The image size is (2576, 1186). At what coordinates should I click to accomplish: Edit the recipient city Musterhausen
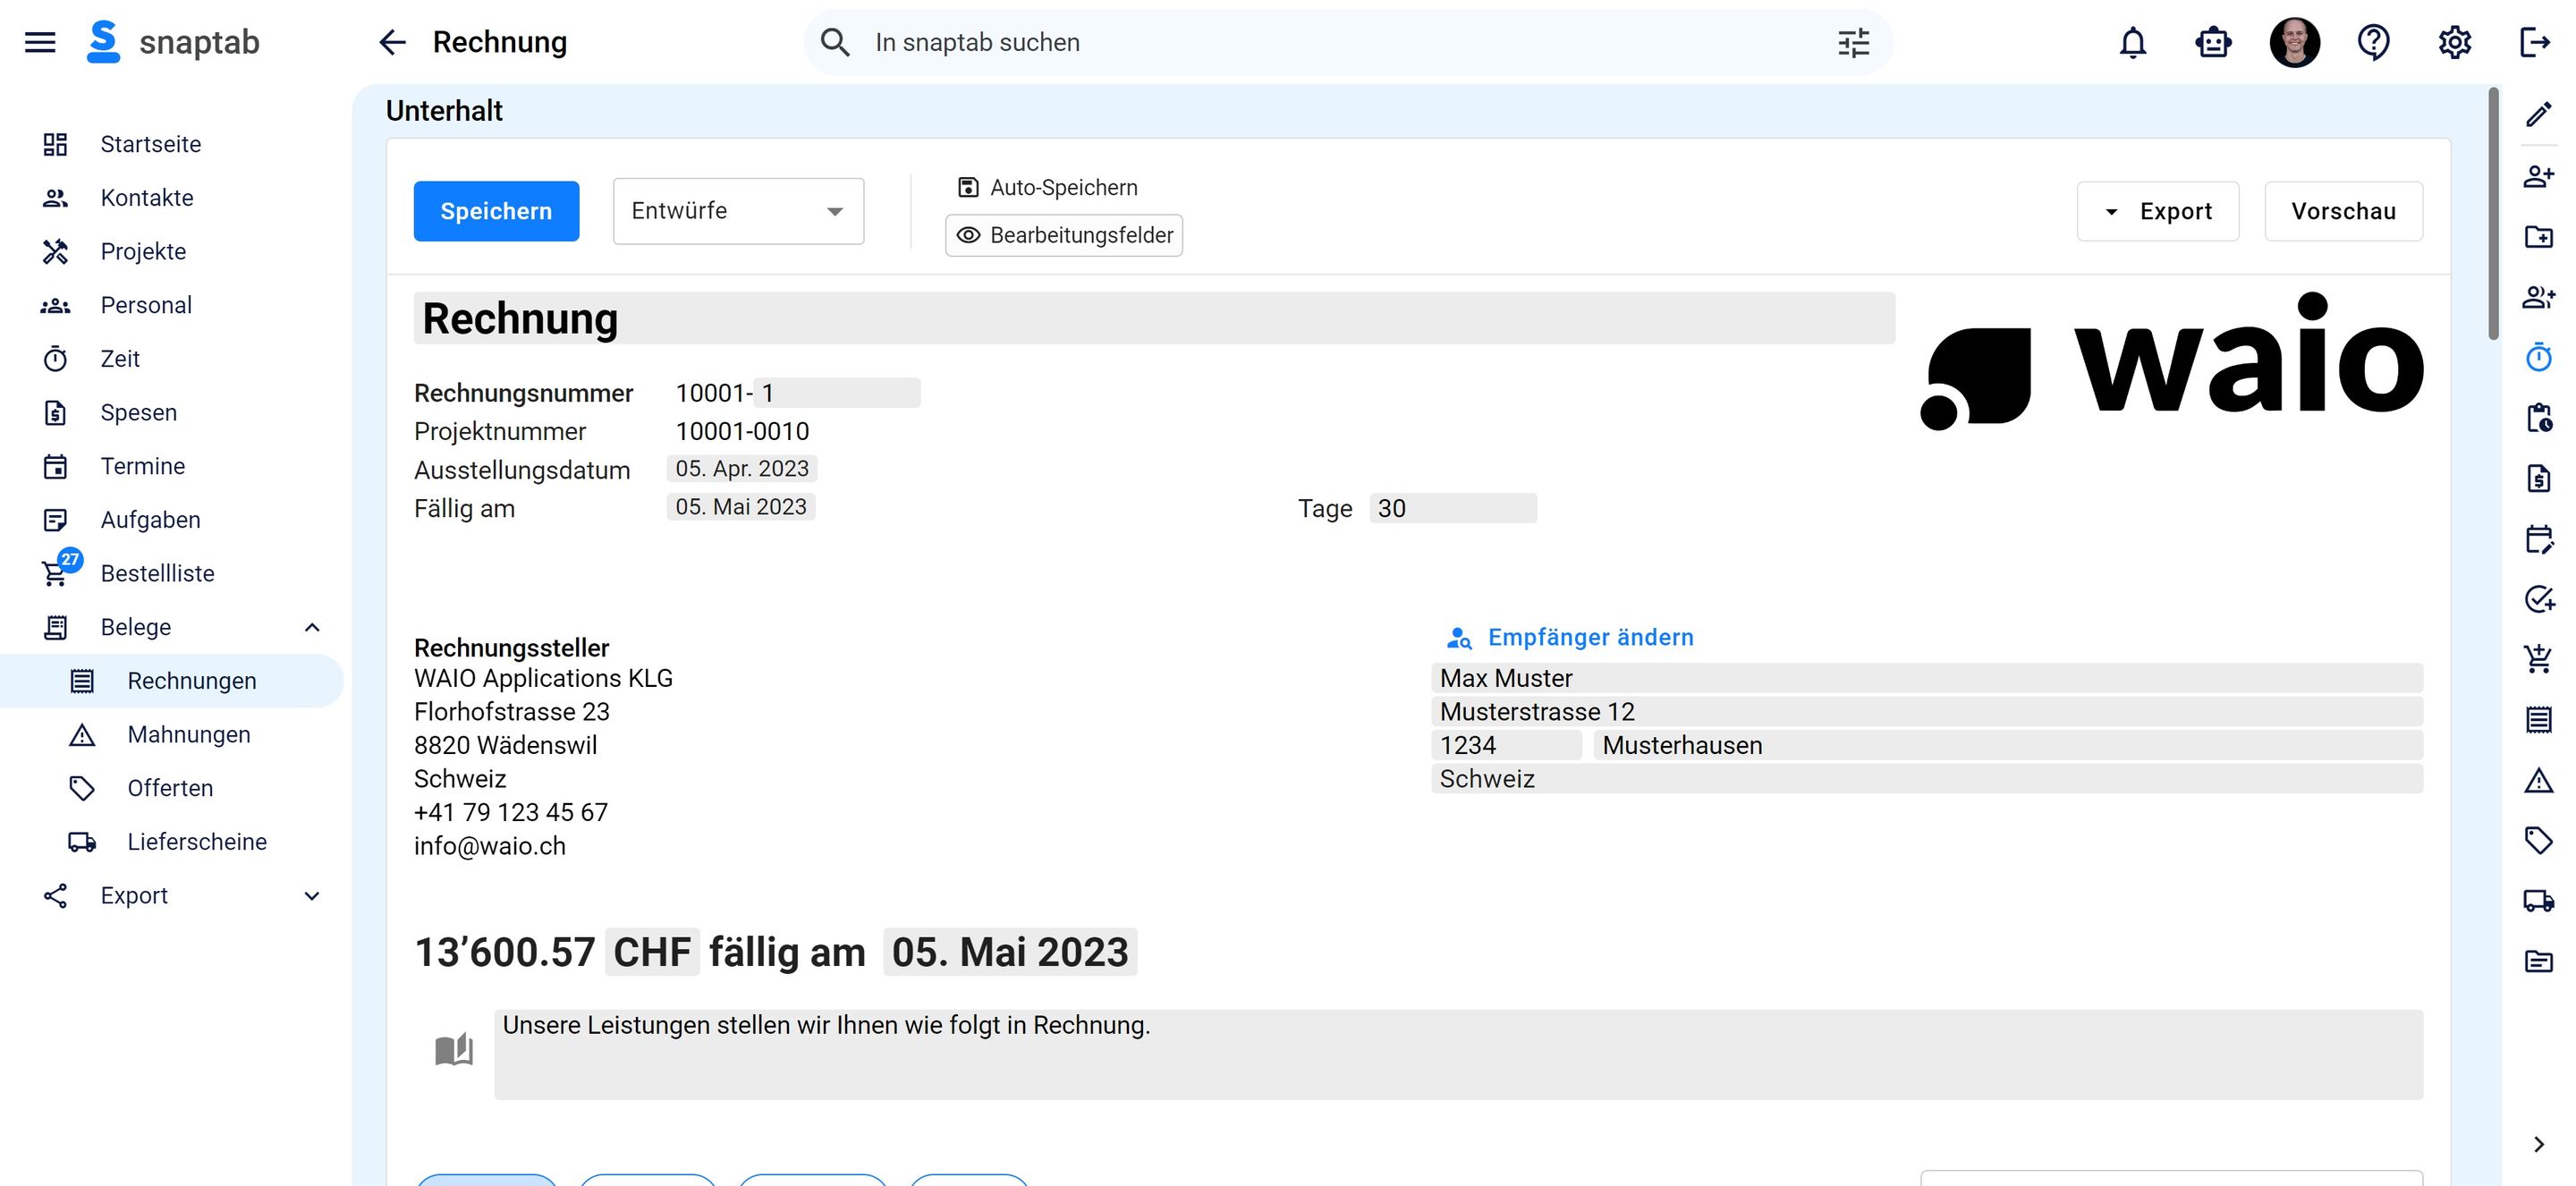[2008, 745]
